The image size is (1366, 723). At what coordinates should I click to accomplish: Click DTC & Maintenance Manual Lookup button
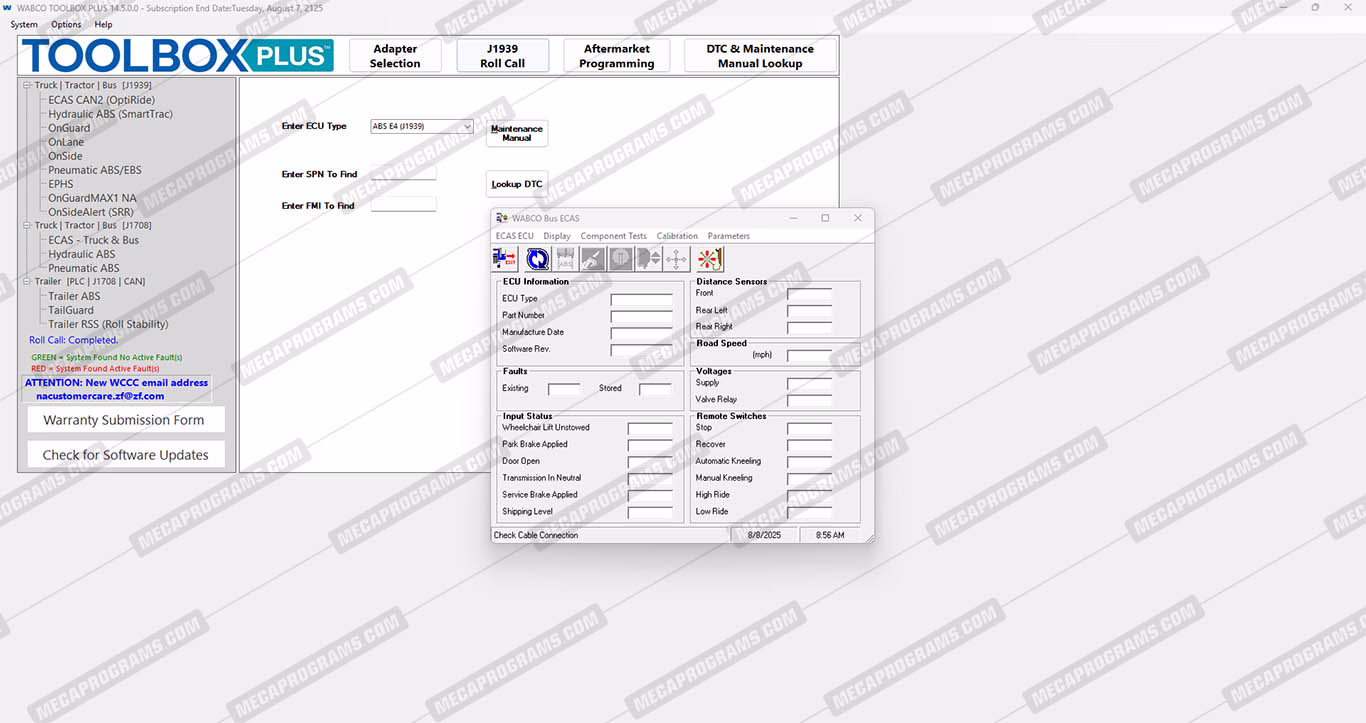click(x=760, y=56)
